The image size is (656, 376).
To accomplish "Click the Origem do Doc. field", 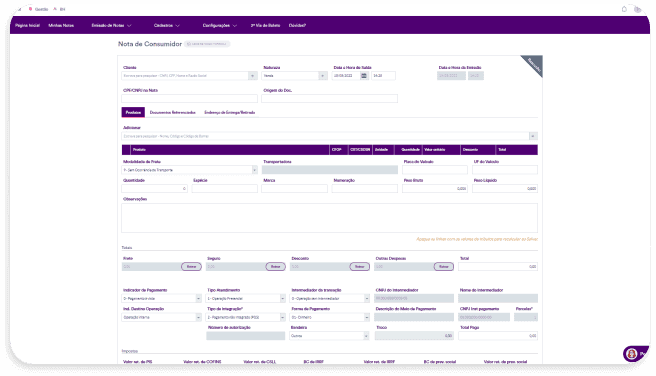I will [330, 98].
